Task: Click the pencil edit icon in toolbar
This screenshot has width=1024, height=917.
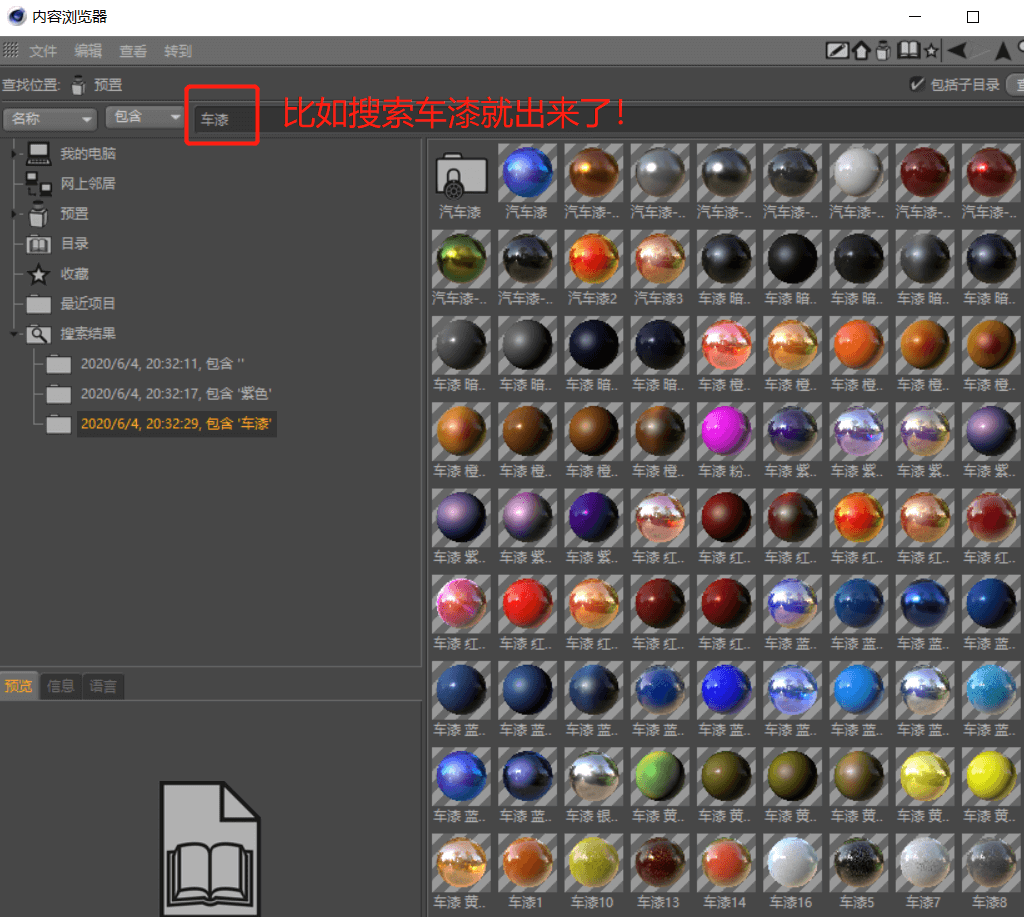Action: (837, 51)
